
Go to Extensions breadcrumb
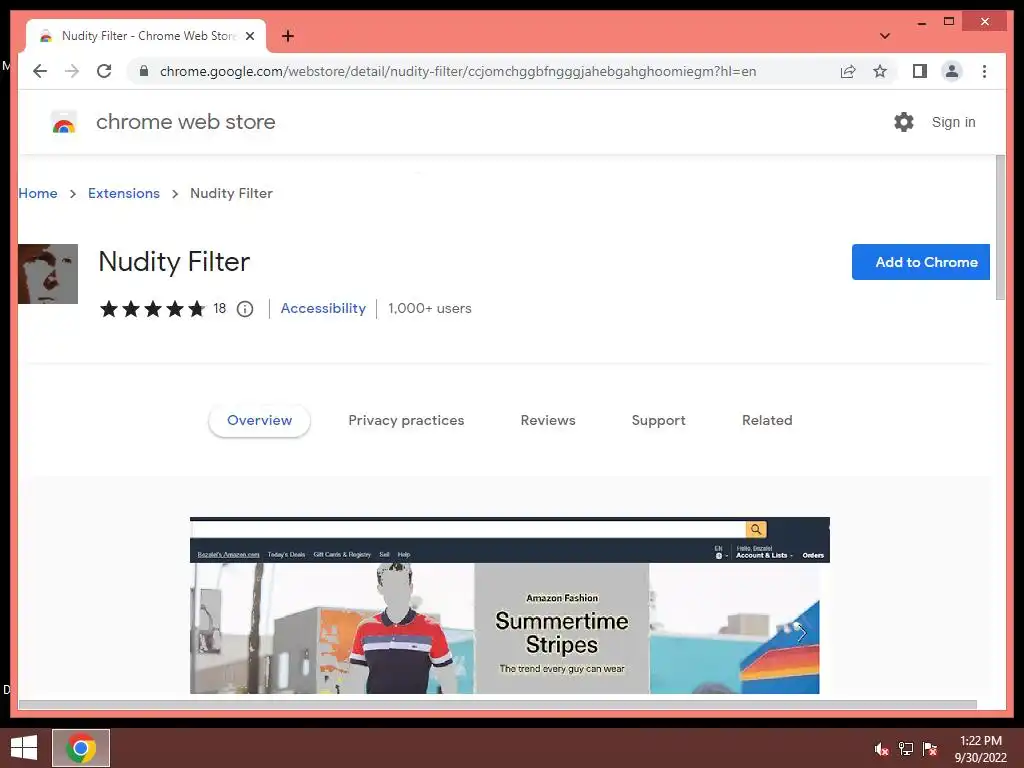click(124, 193)
